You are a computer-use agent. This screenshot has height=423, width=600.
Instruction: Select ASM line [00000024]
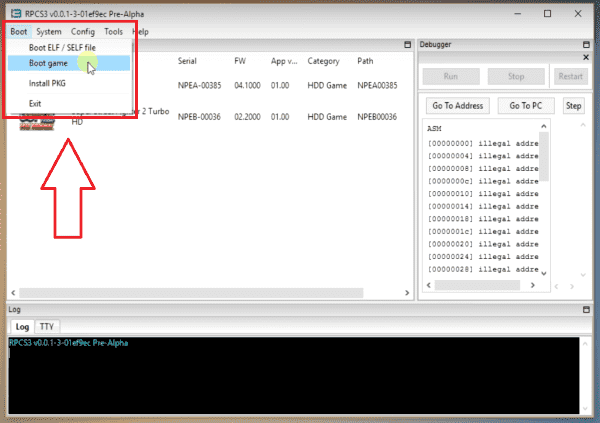[x=483, y=257]
